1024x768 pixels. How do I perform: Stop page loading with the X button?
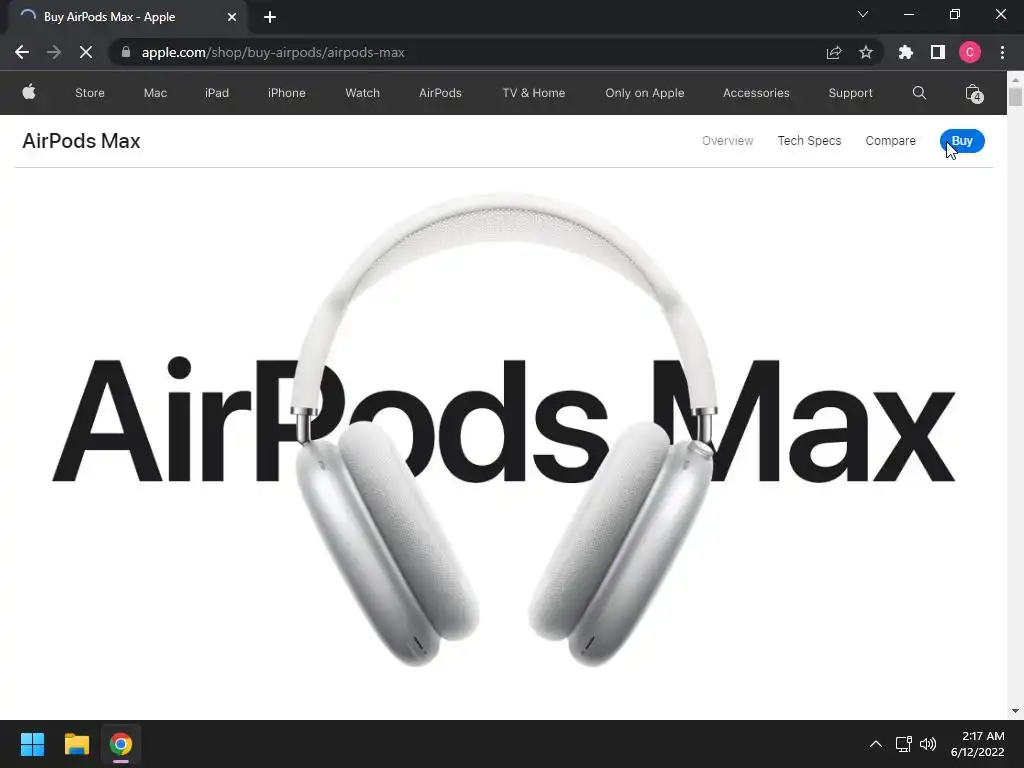point(86,52)
